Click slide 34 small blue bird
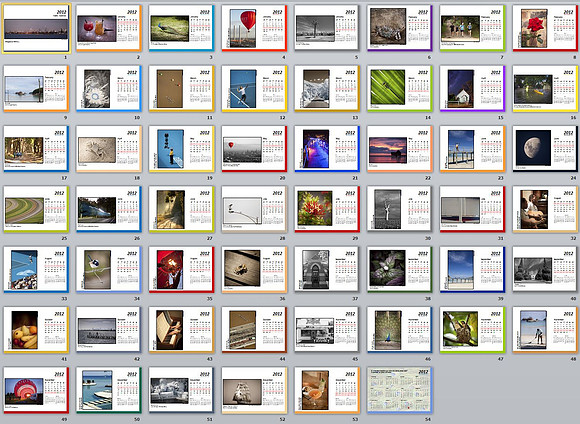580x424 pixels. (x=109, y=270)
